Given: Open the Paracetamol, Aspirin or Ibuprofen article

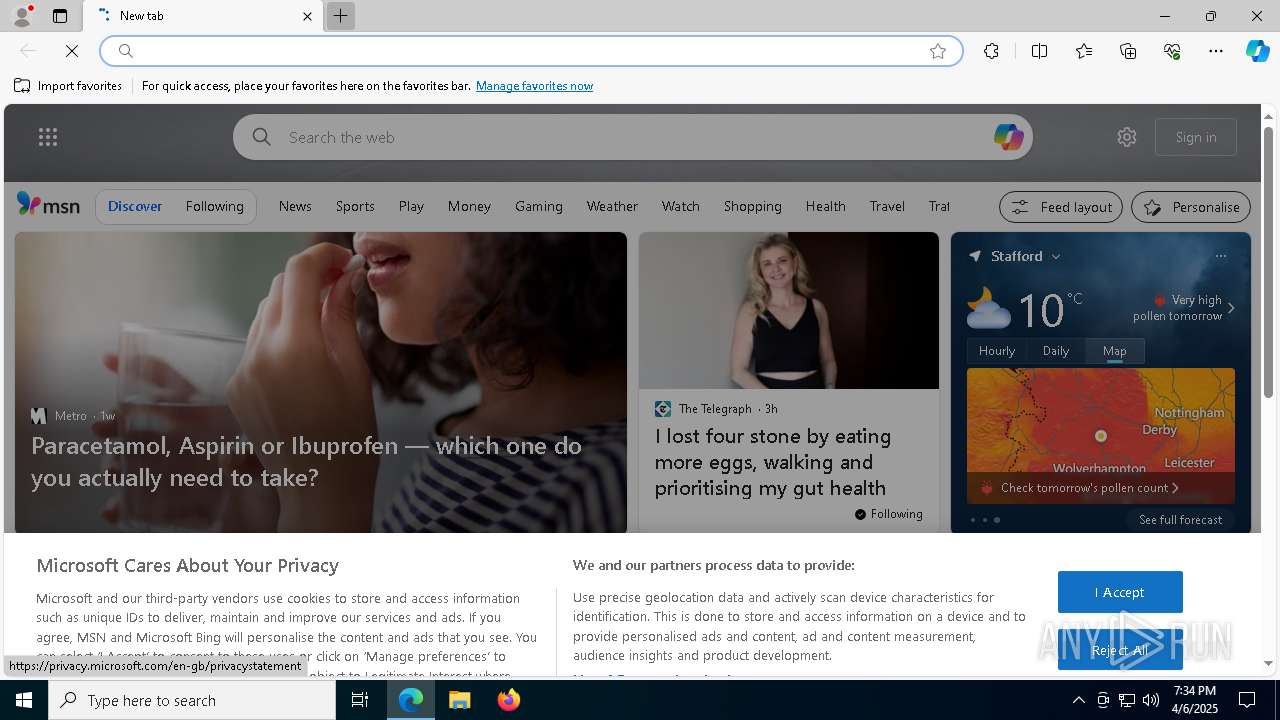Looking at the screenshot, I should click(x=306, y=461).
